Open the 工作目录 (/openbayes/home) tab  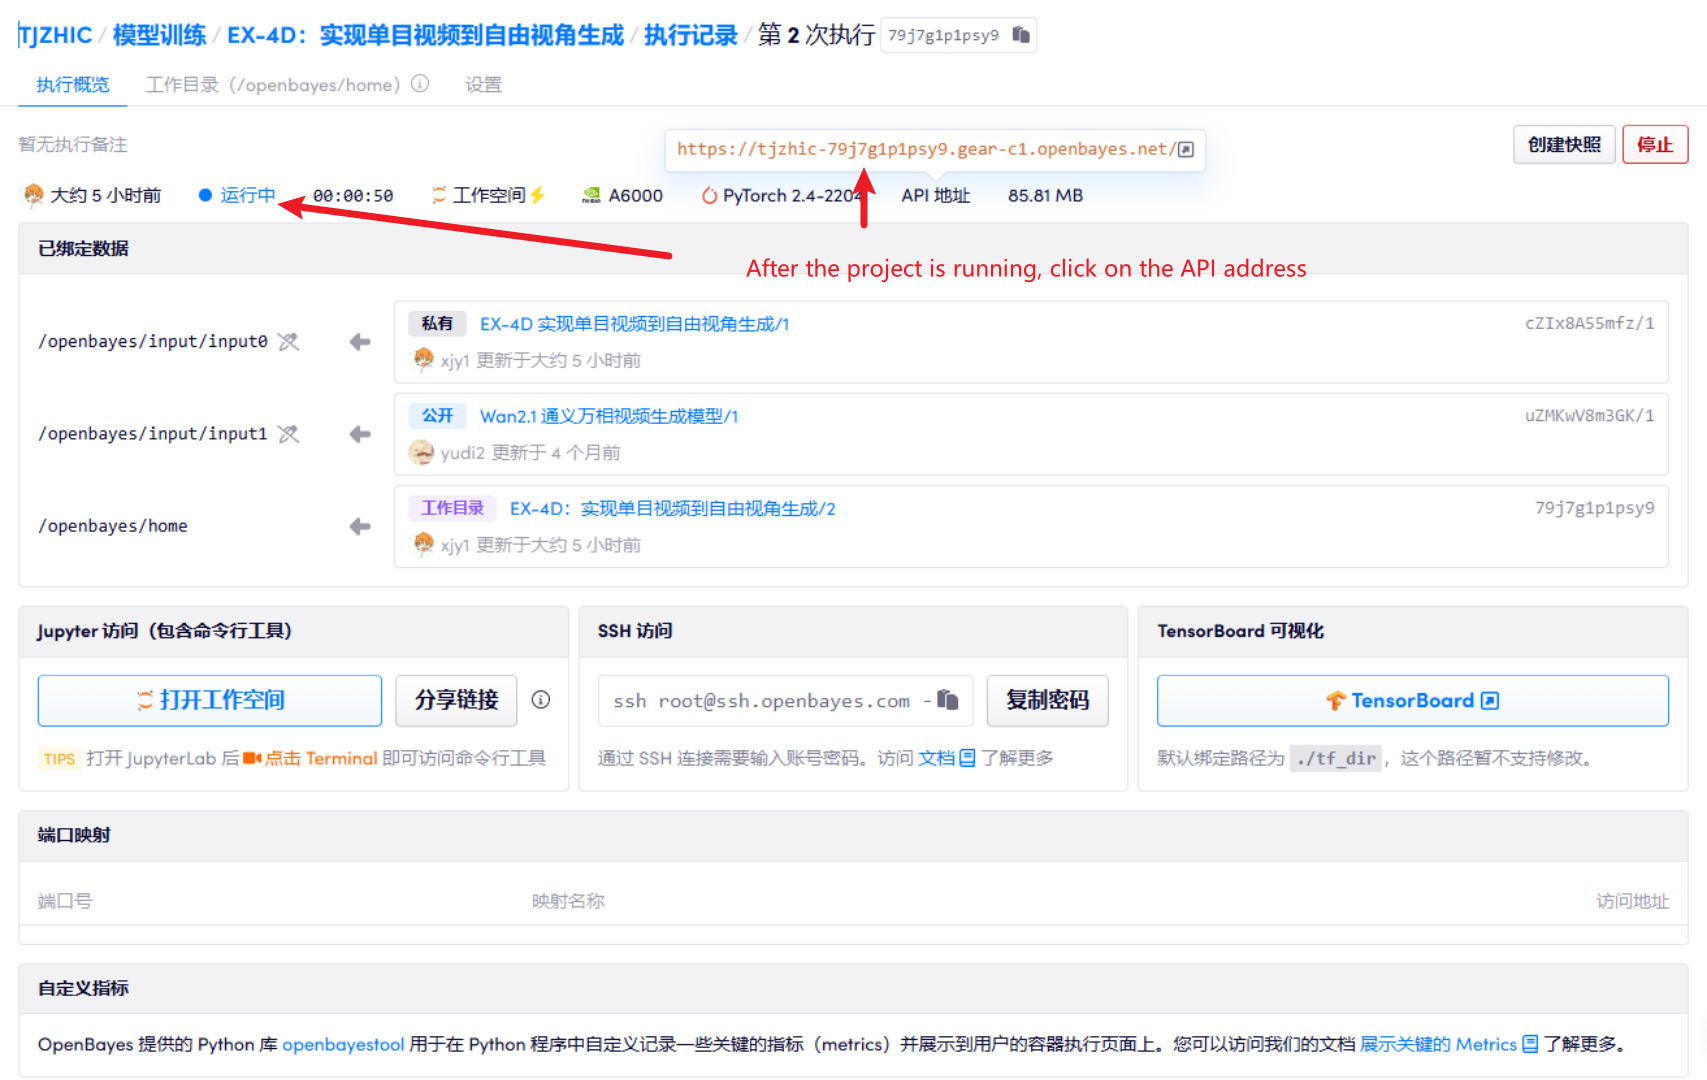click(x=272, y=85)
